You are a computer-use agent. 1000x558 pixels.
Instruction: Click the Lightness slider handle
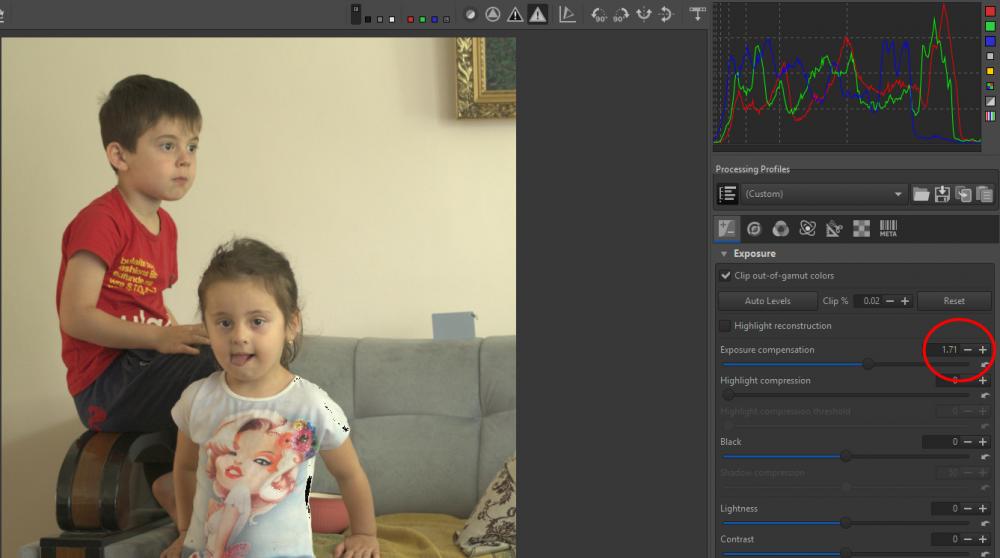[846, 523]
